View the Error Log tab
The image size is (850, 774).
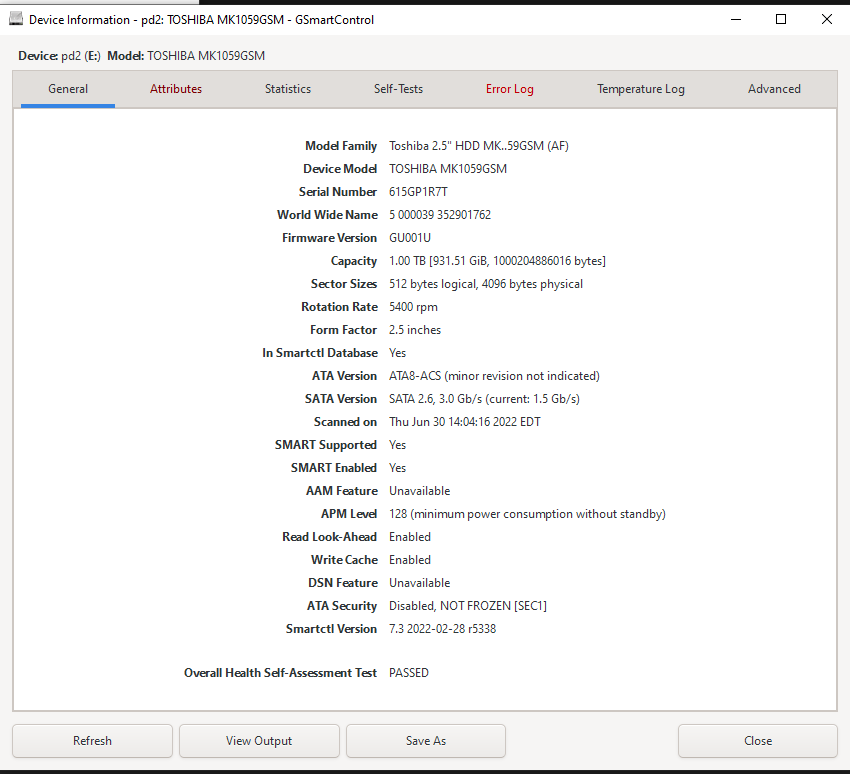pyautogui.click(x=510, y=89)
